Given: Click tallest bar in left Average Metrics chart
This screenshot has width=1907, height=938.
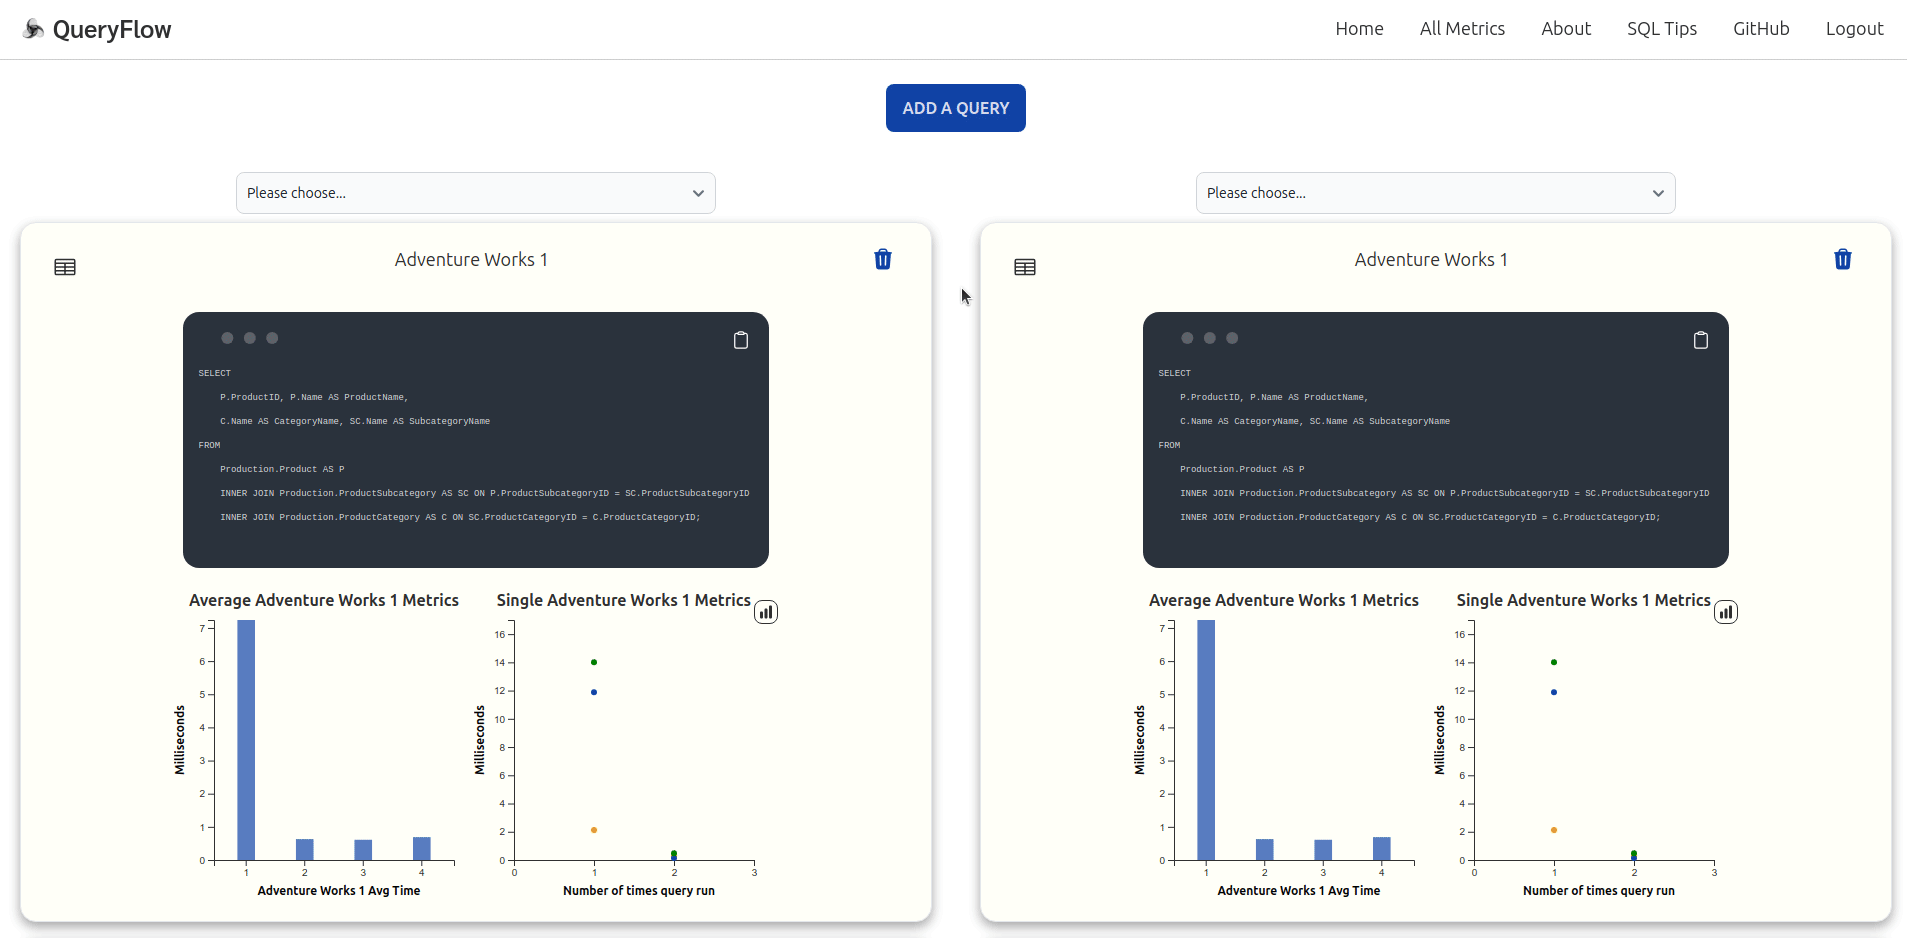Looking at the screenshot, I should [x=246, y=740].
